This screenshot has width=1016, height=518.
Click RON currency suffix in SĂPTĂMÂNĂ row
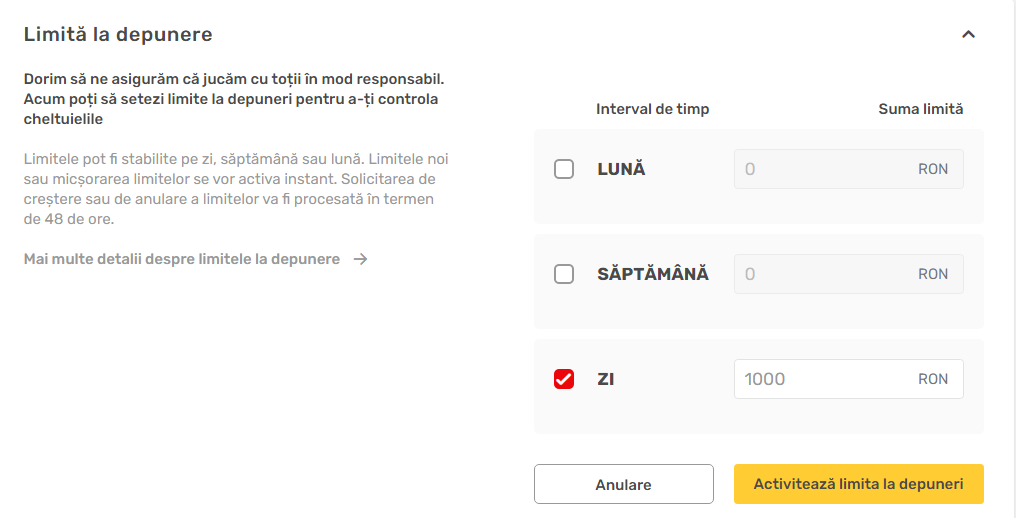pyautogui.click(x=932, y=274)
